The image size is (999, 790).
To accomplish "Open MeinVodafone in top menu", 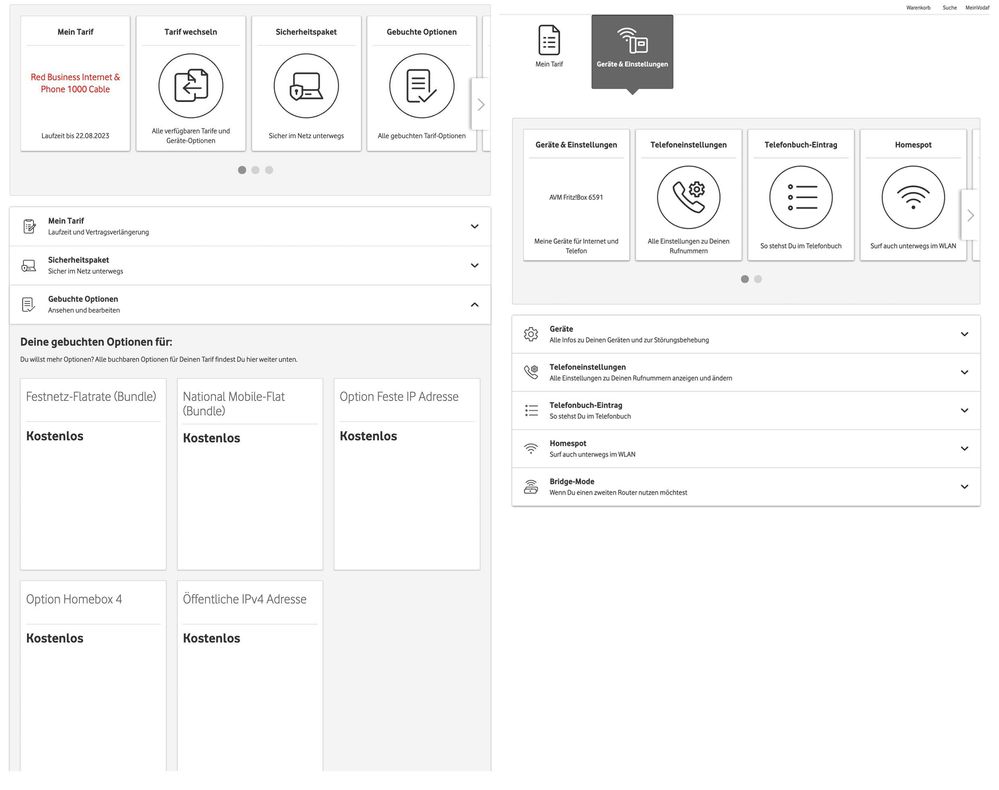I will [x=977, y=8].
